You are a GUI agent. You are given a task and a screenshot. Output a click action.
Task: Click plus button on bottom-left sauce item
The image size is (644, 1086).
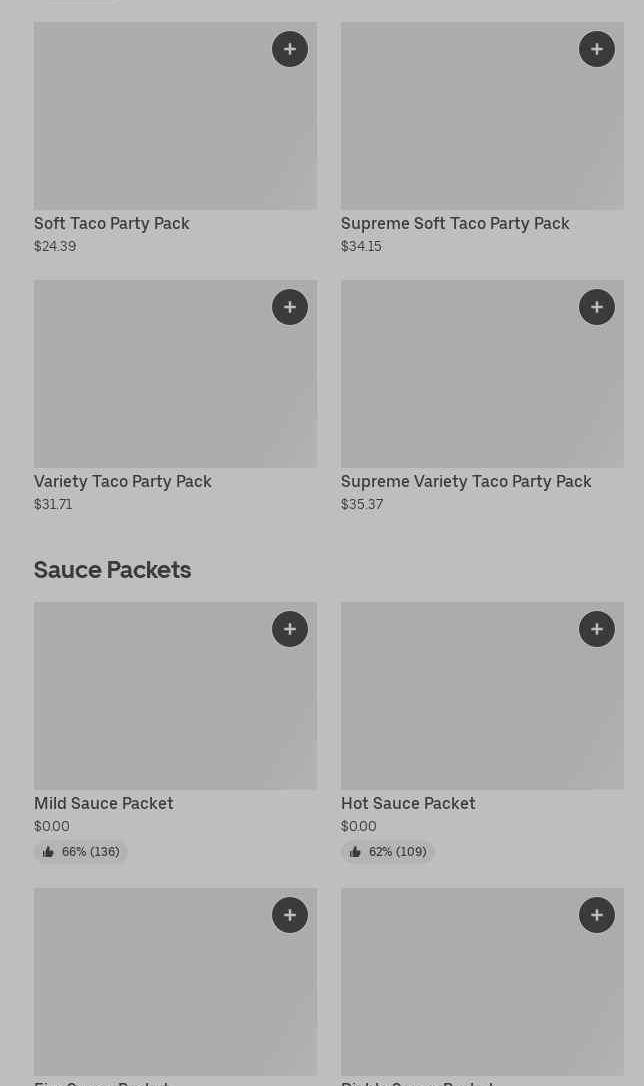point(290,915)
